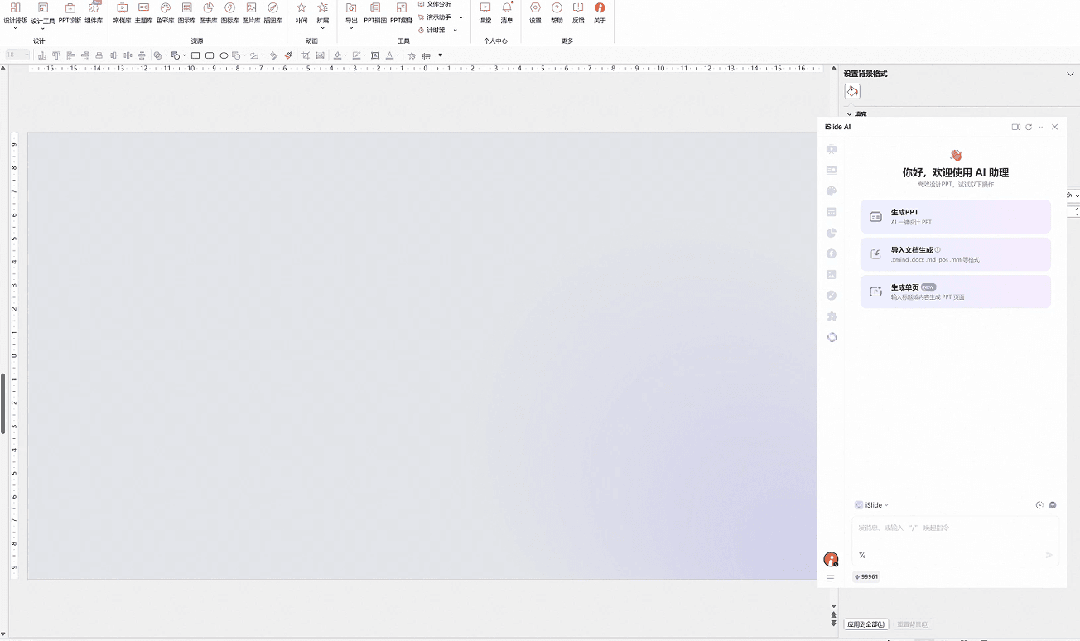Open the 图表库 chart library

pos(209,12)
